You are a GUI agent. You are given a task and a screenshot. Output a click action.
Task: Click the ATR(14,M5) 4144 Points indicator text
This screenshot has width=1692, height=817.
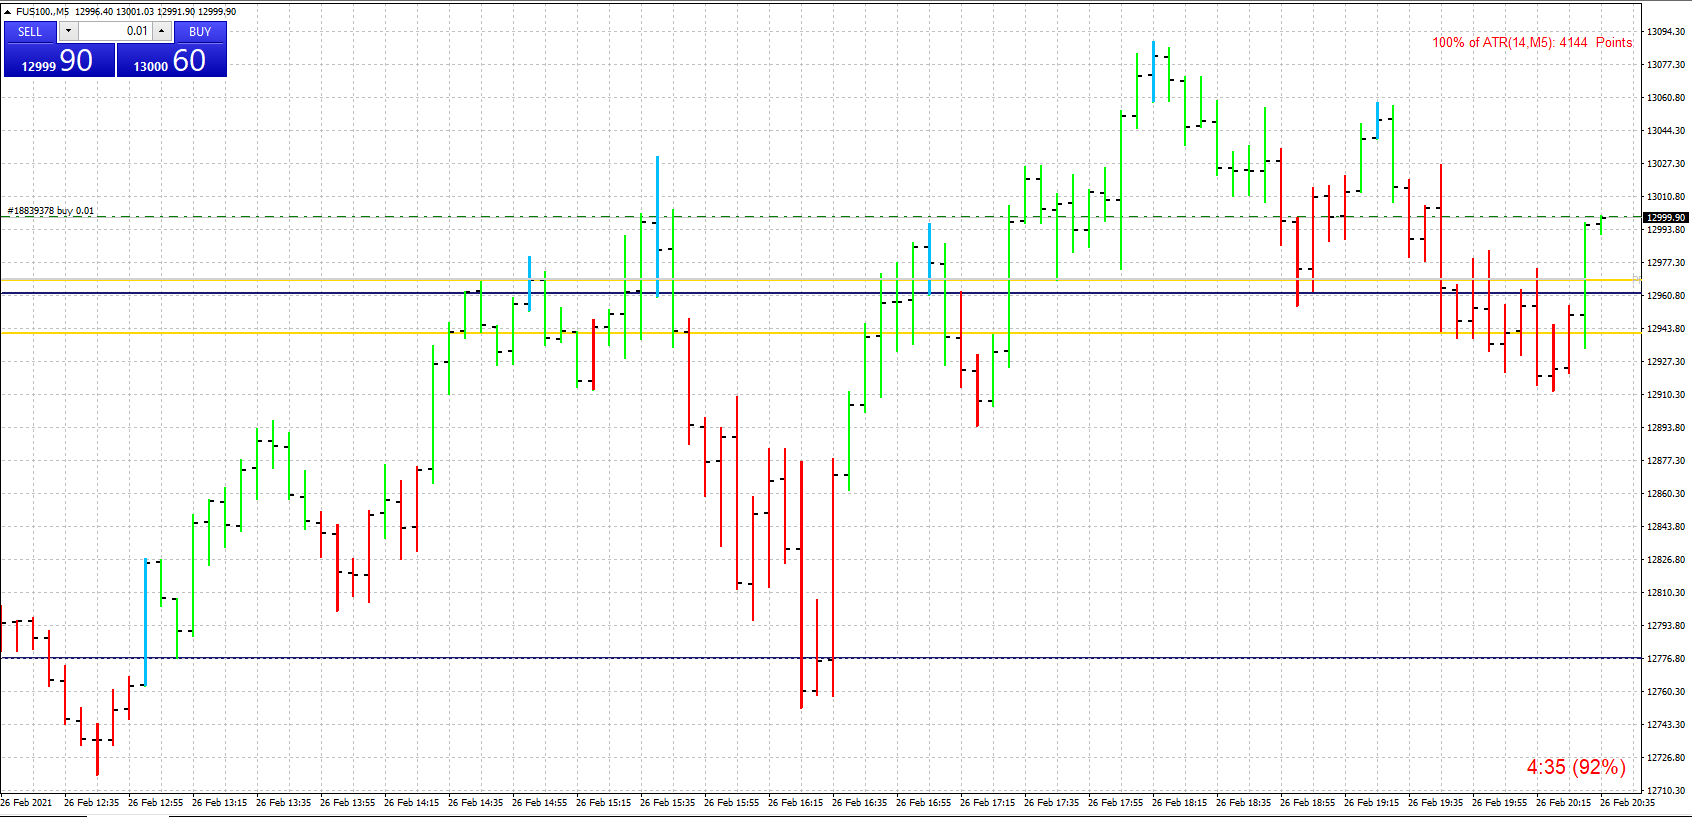pyautogui.click(x=1532, y=42)
